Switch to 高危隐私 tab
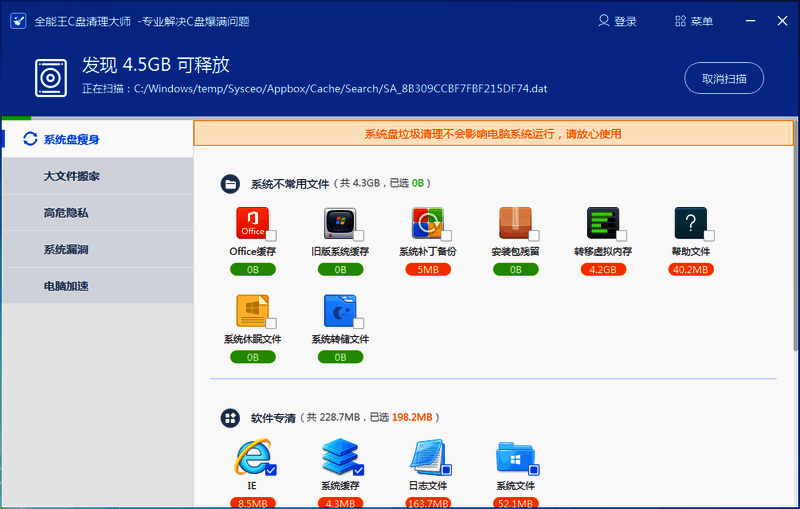 click(97, 213)
